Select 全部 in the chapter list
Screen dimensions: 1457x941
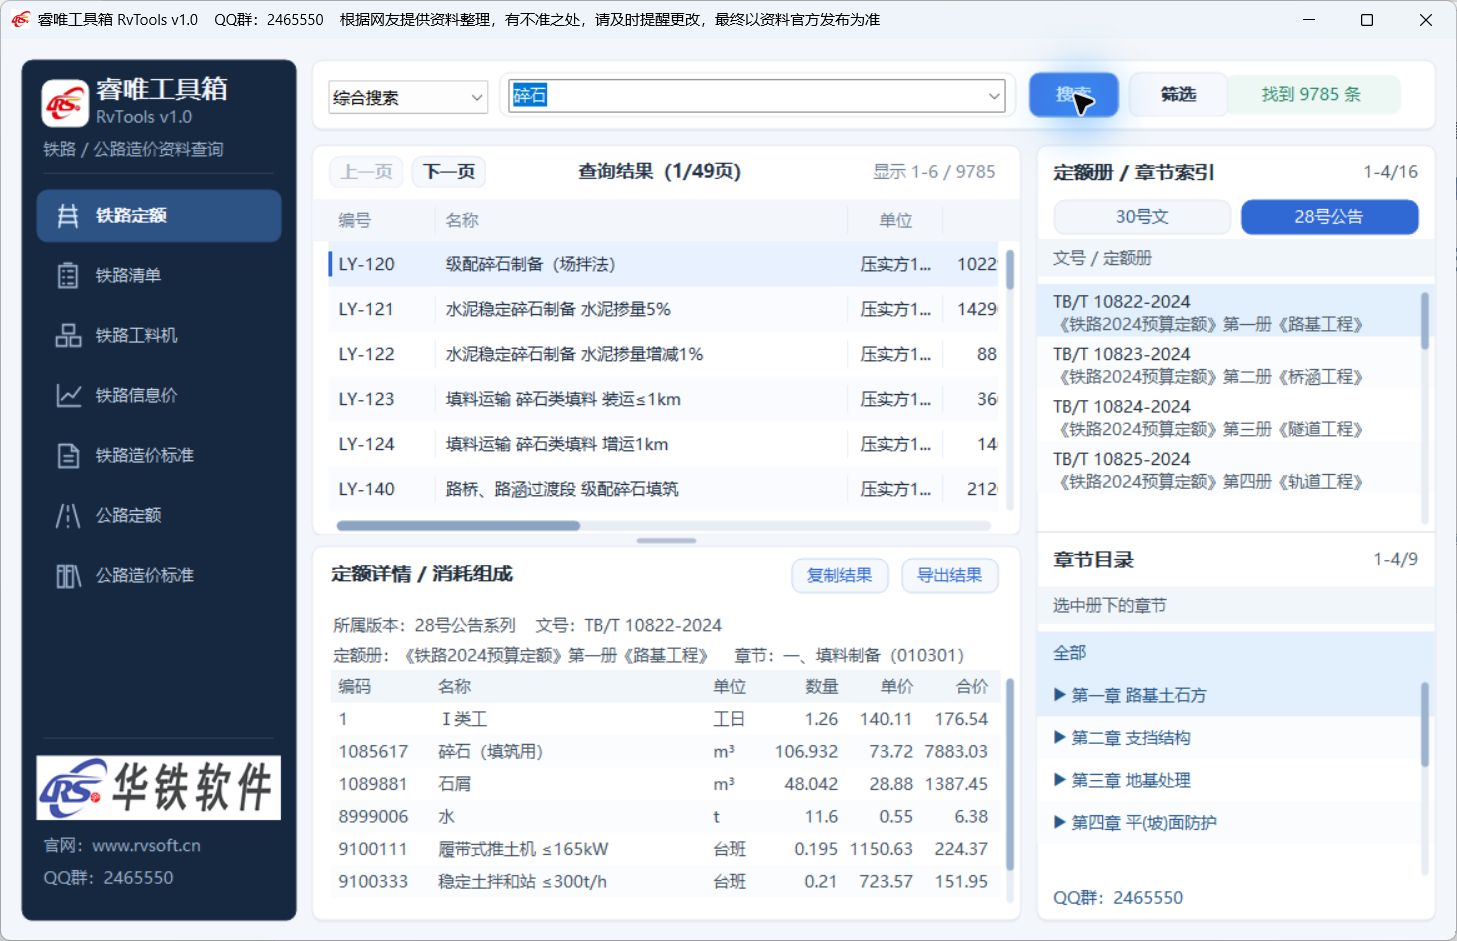(x=1229, y=653)
